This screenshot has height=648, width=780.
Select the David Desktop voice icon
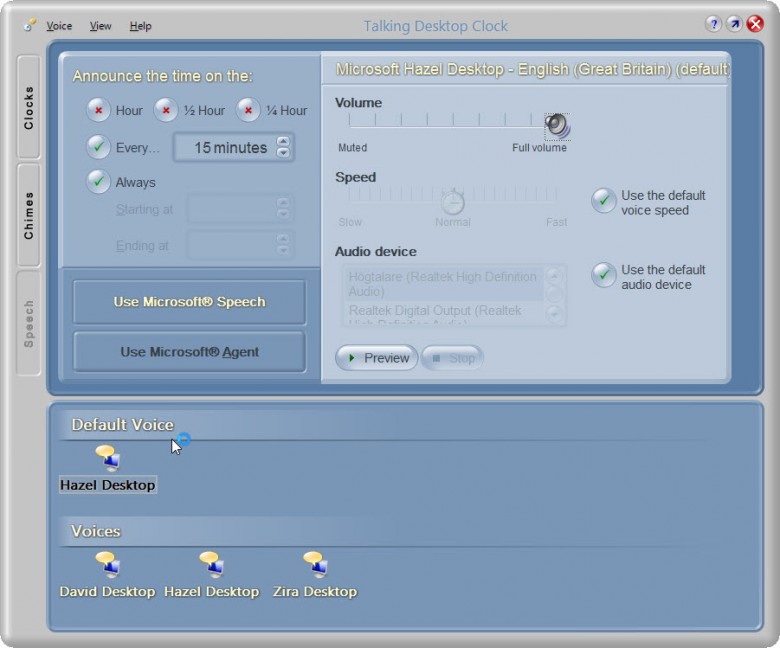(108, 565)
